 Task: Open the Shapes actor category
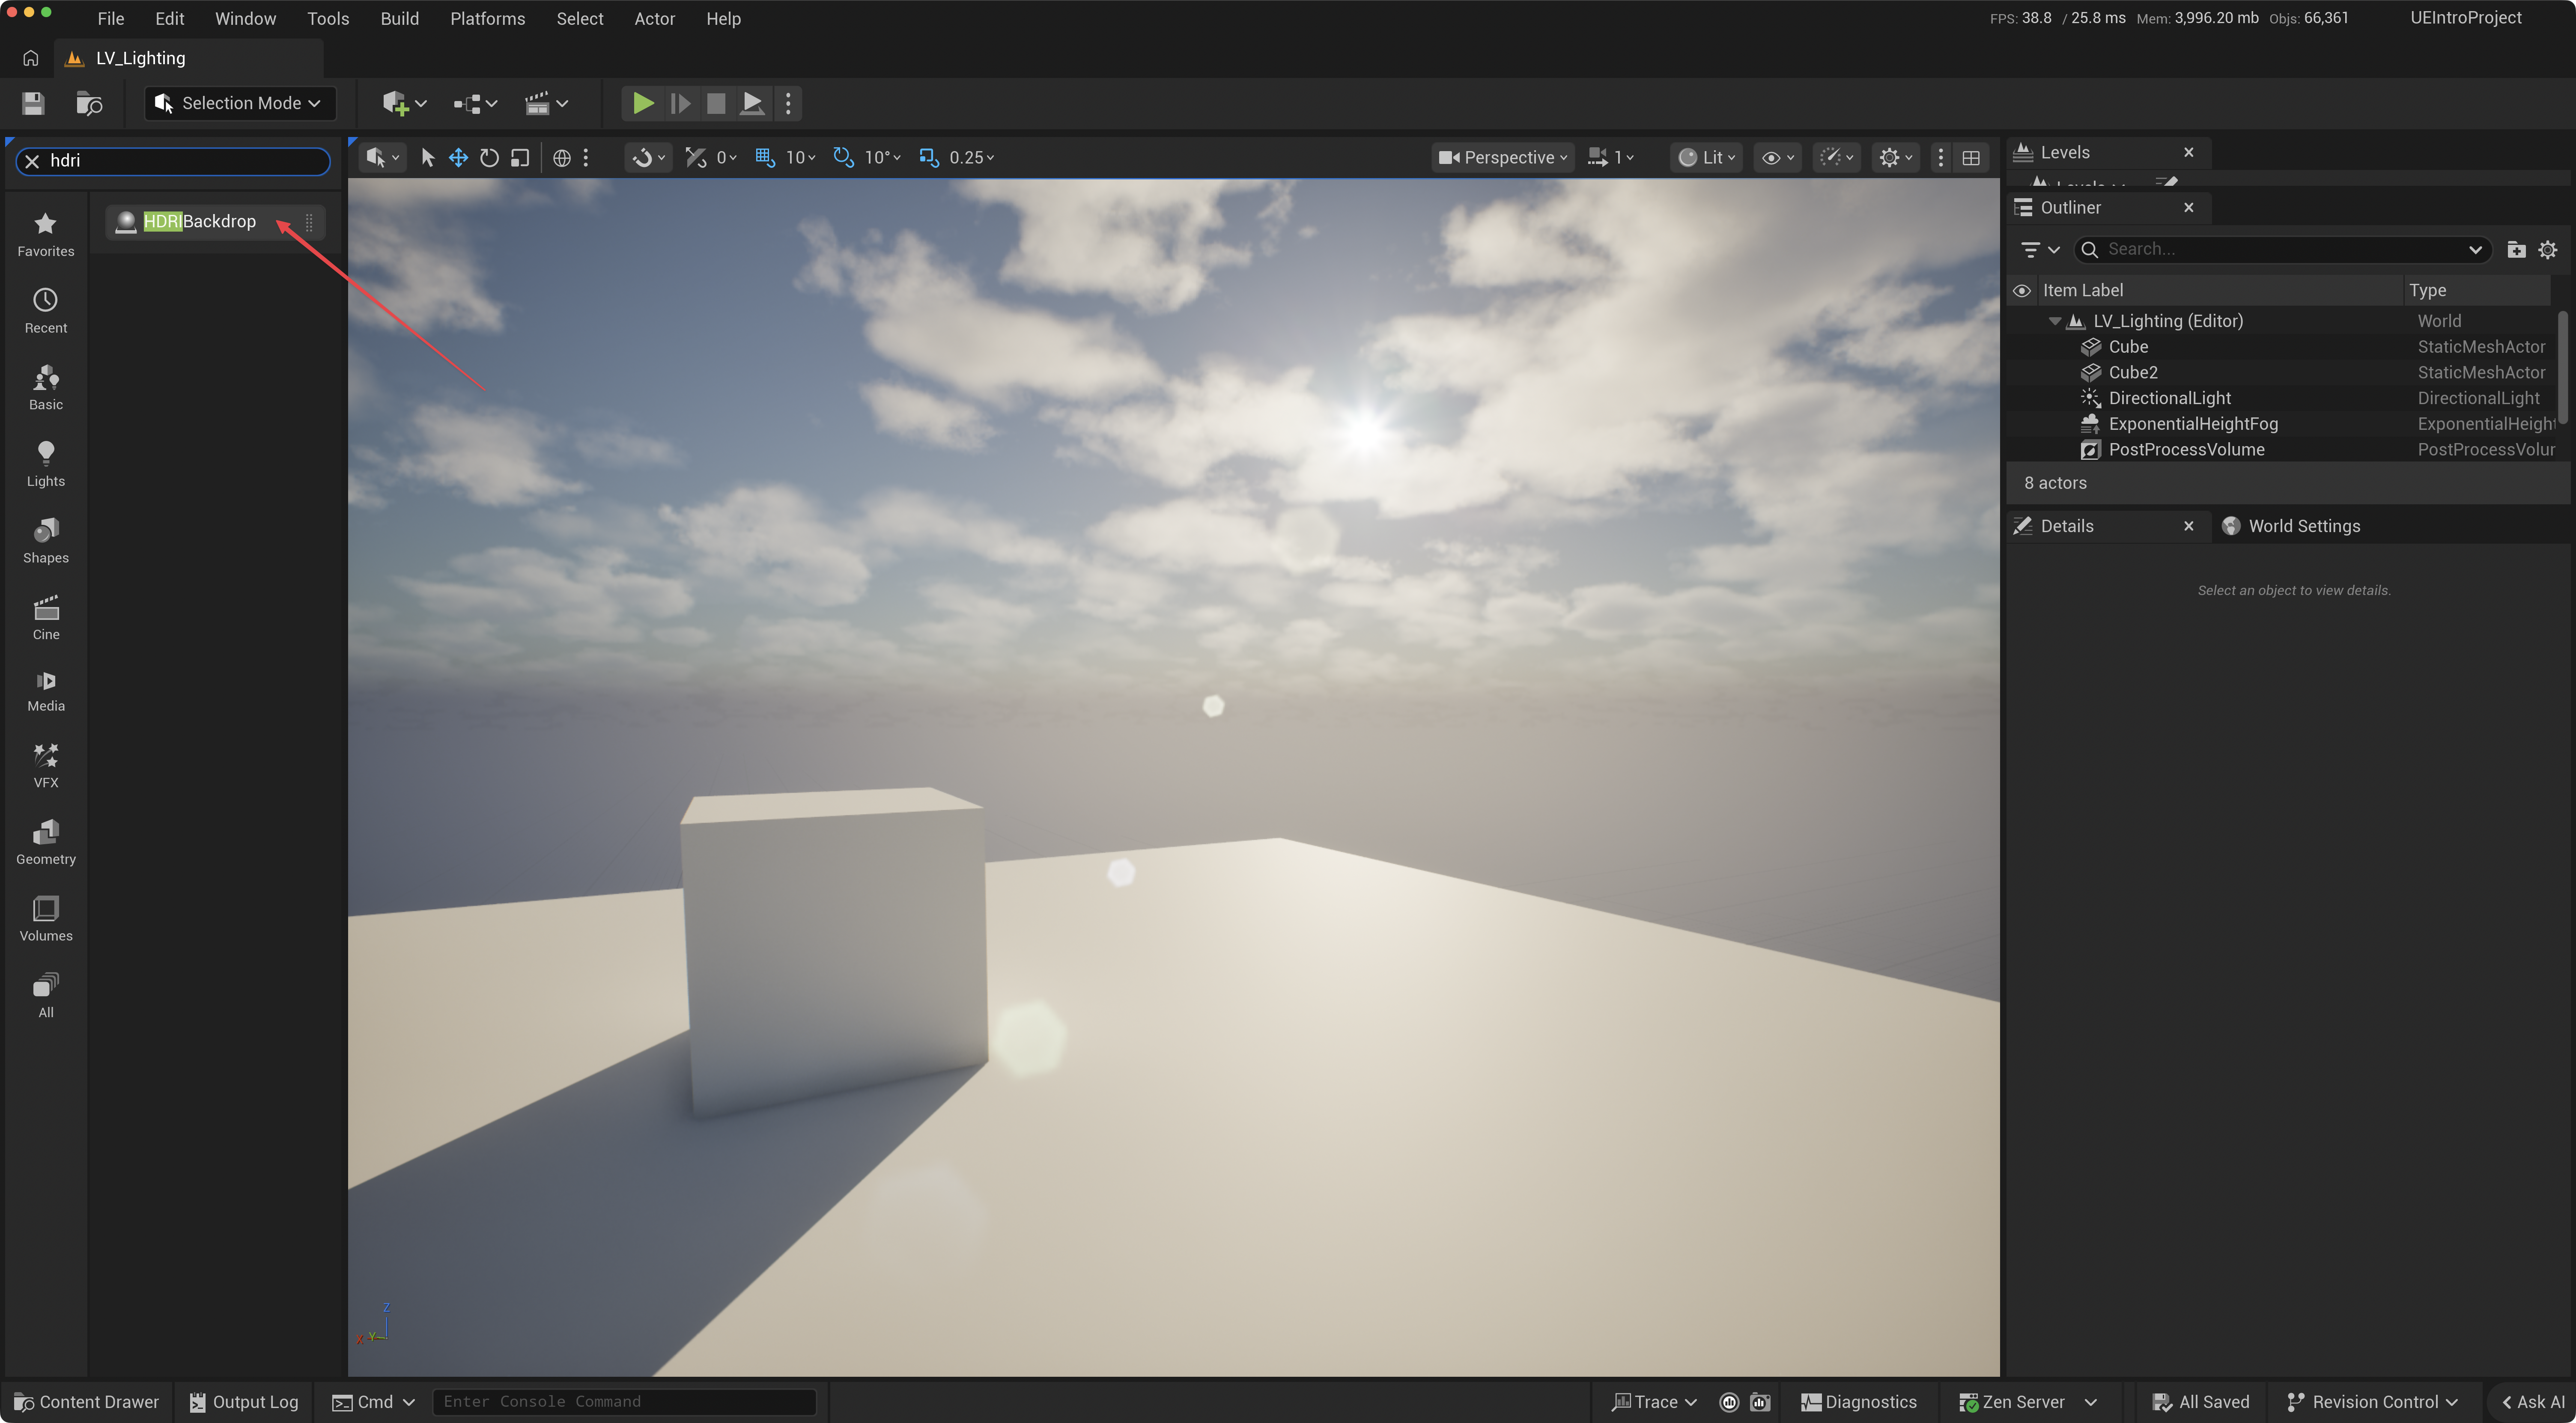click(x=45, y=542)
